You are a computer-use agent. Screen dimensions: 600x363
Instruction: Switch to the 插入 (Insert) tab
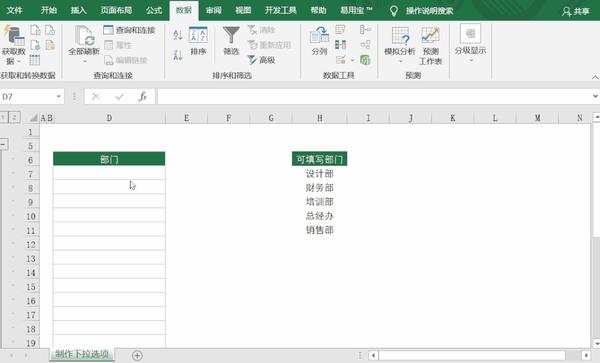[78, 10]
